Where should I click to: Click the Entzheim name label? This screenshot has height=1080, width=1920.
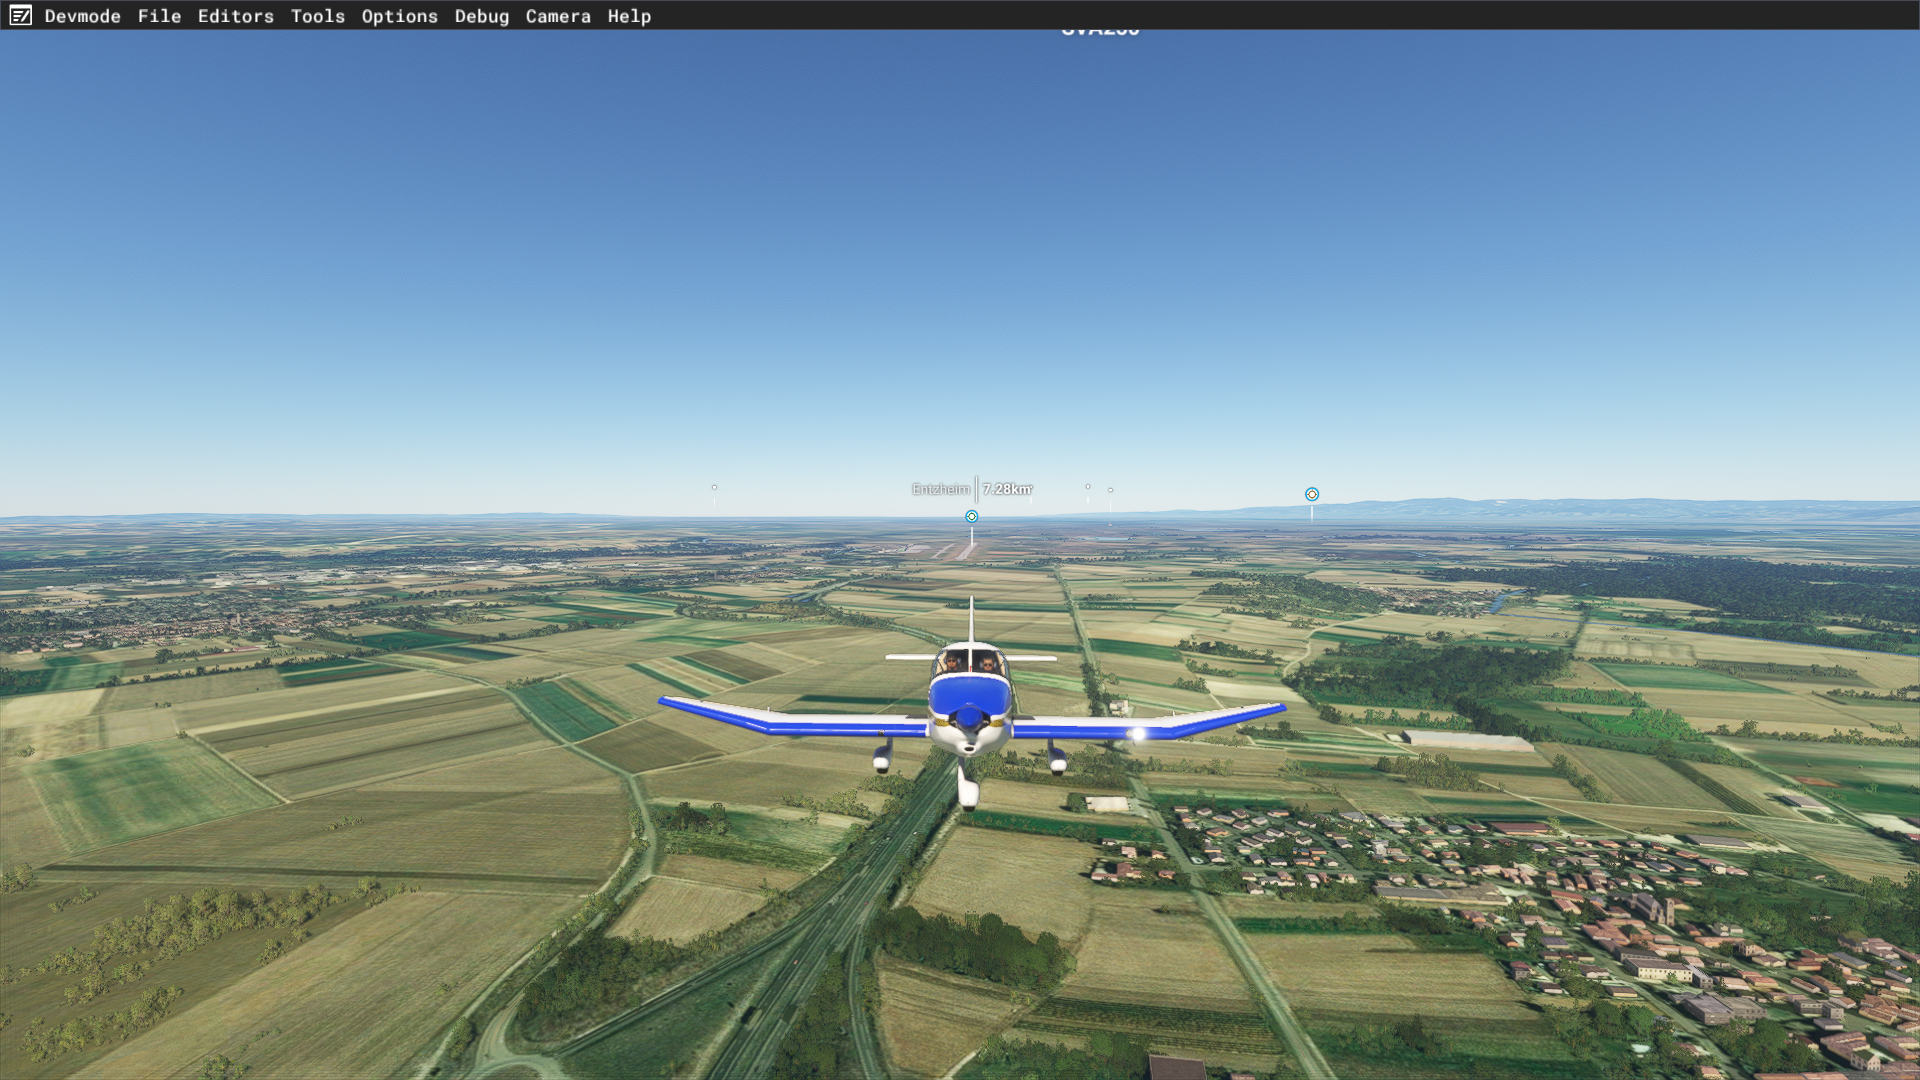pos(940,489)
